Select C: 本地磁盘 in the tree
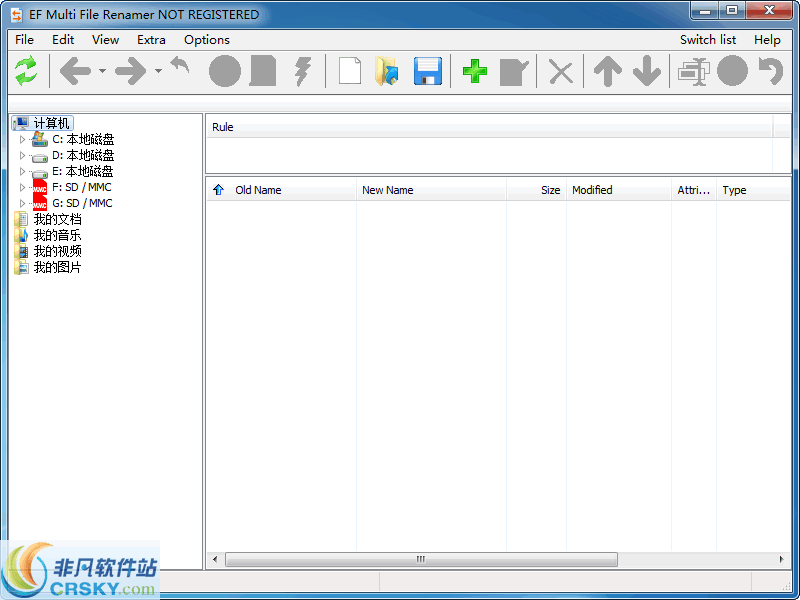800x600 pixels. click(83, 139)
